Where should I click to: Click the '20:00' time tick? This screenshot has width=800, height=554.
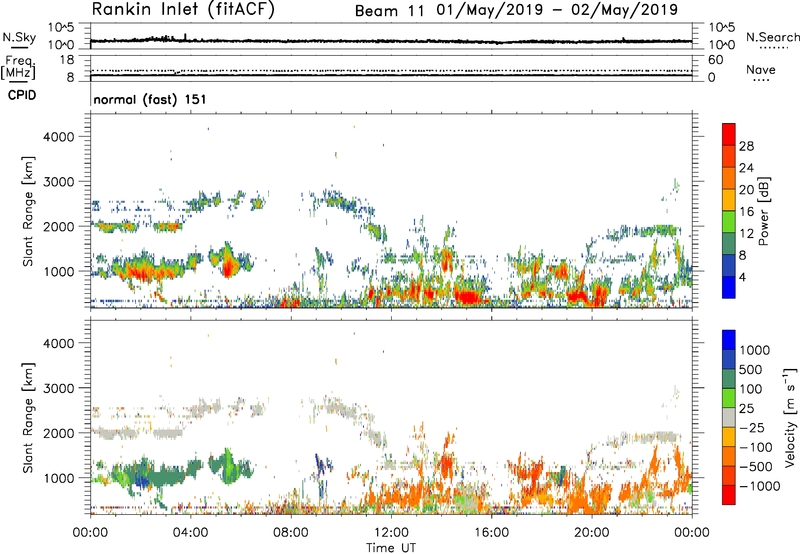pyautogui.click(x=592, y=533)
